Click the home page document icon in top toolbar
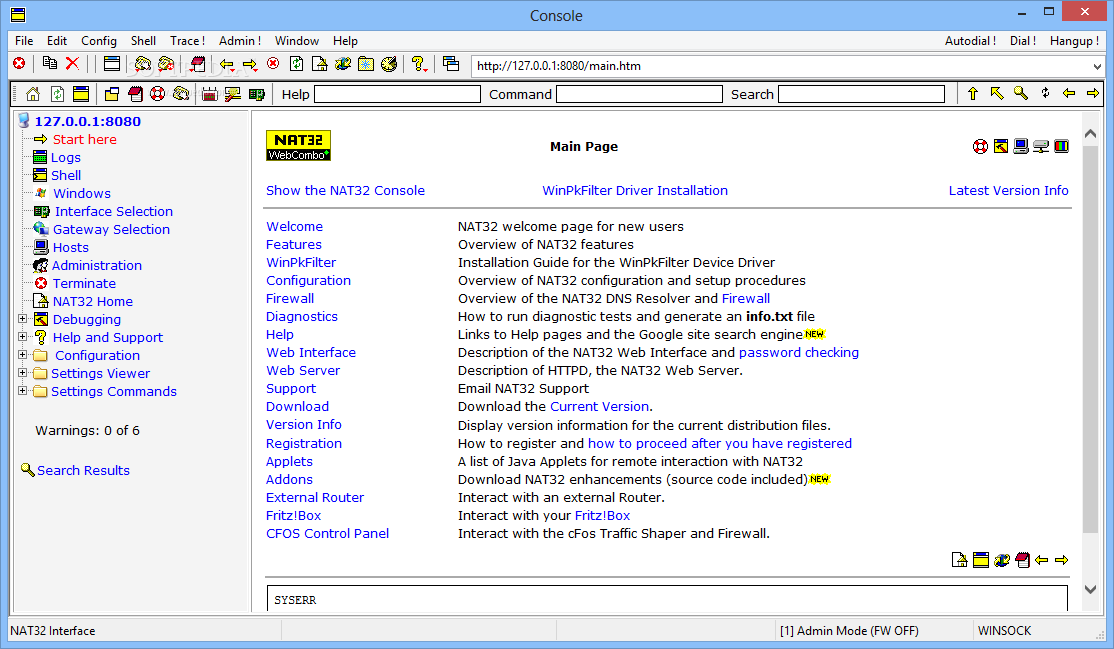The height and width of the screenshot is (649, 1114). coord(320,64)
